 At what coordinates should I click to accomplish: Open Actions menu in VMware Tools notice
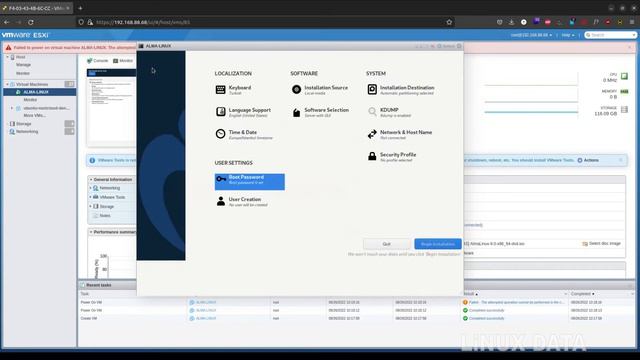(588, 160)
